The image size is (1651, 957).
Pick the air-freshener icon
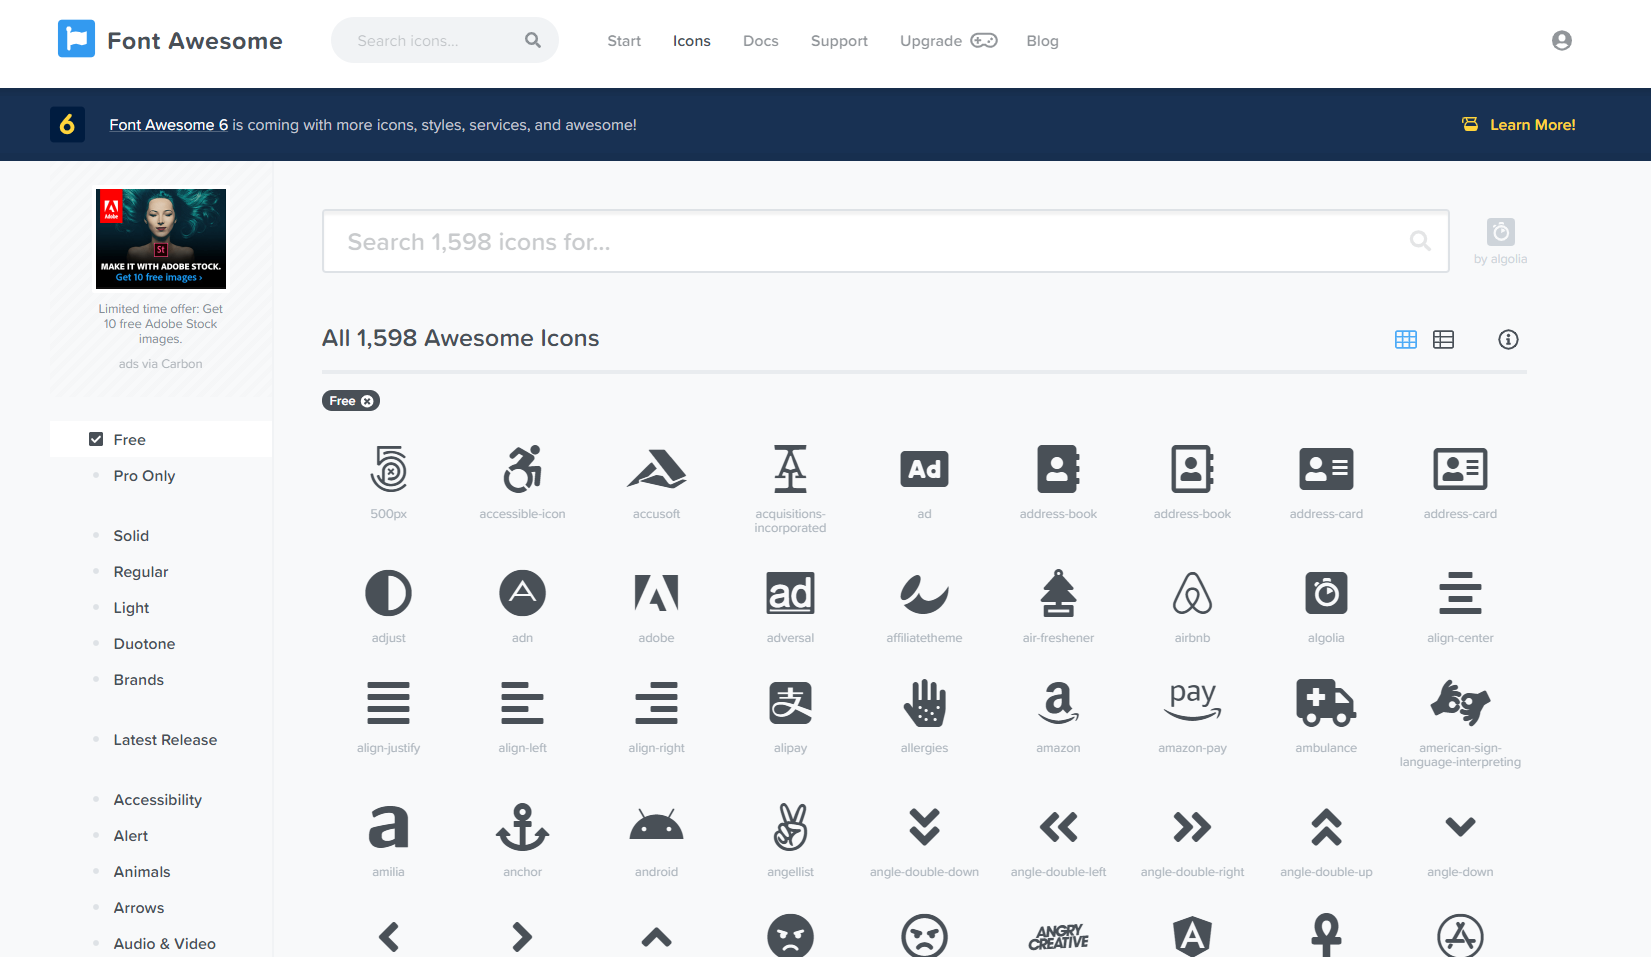(1058, 594)
